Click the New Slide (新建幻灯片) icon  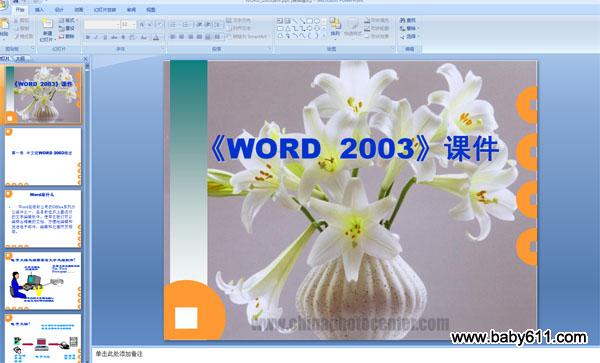[x=47, y=23]
